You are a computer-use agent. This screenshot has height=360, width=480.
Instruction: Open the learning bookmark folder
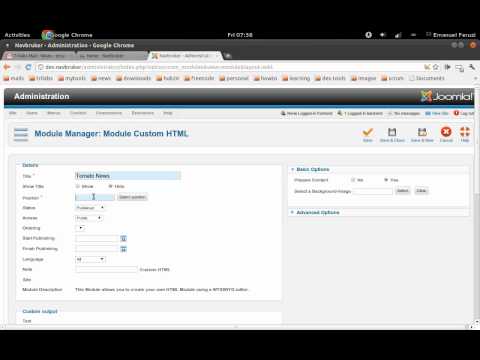coord(296,78)
